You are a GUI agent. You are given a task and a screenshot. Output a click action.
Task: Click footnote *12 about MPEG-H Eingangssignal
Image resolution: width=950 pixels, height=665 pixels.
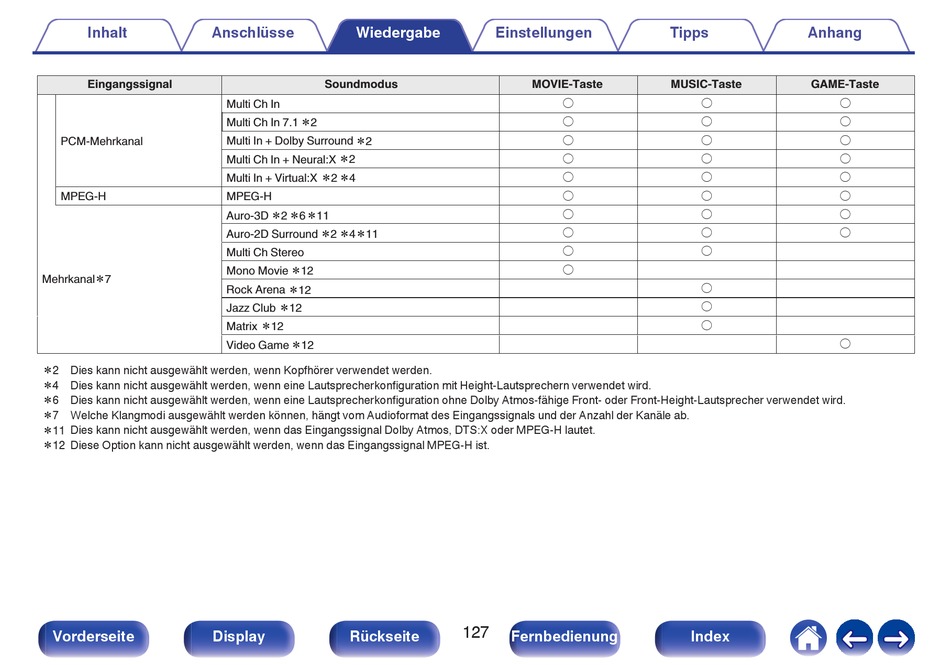point(266,446)
